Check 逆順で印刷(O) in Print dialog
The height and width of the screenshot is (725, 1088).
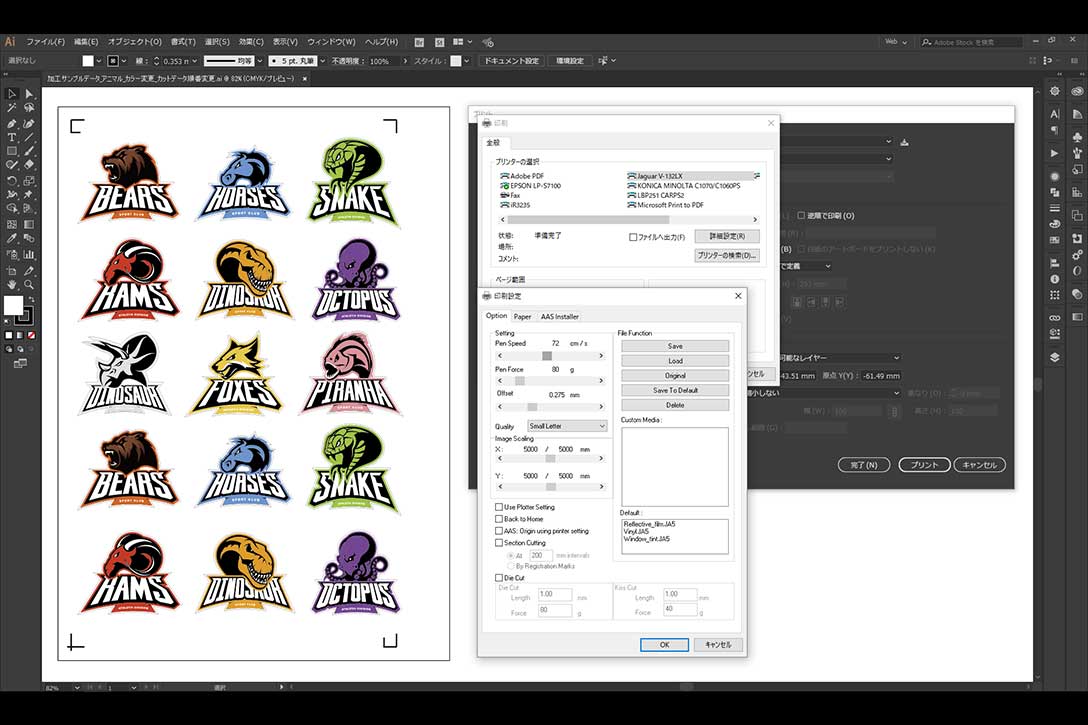coord(801,216)
